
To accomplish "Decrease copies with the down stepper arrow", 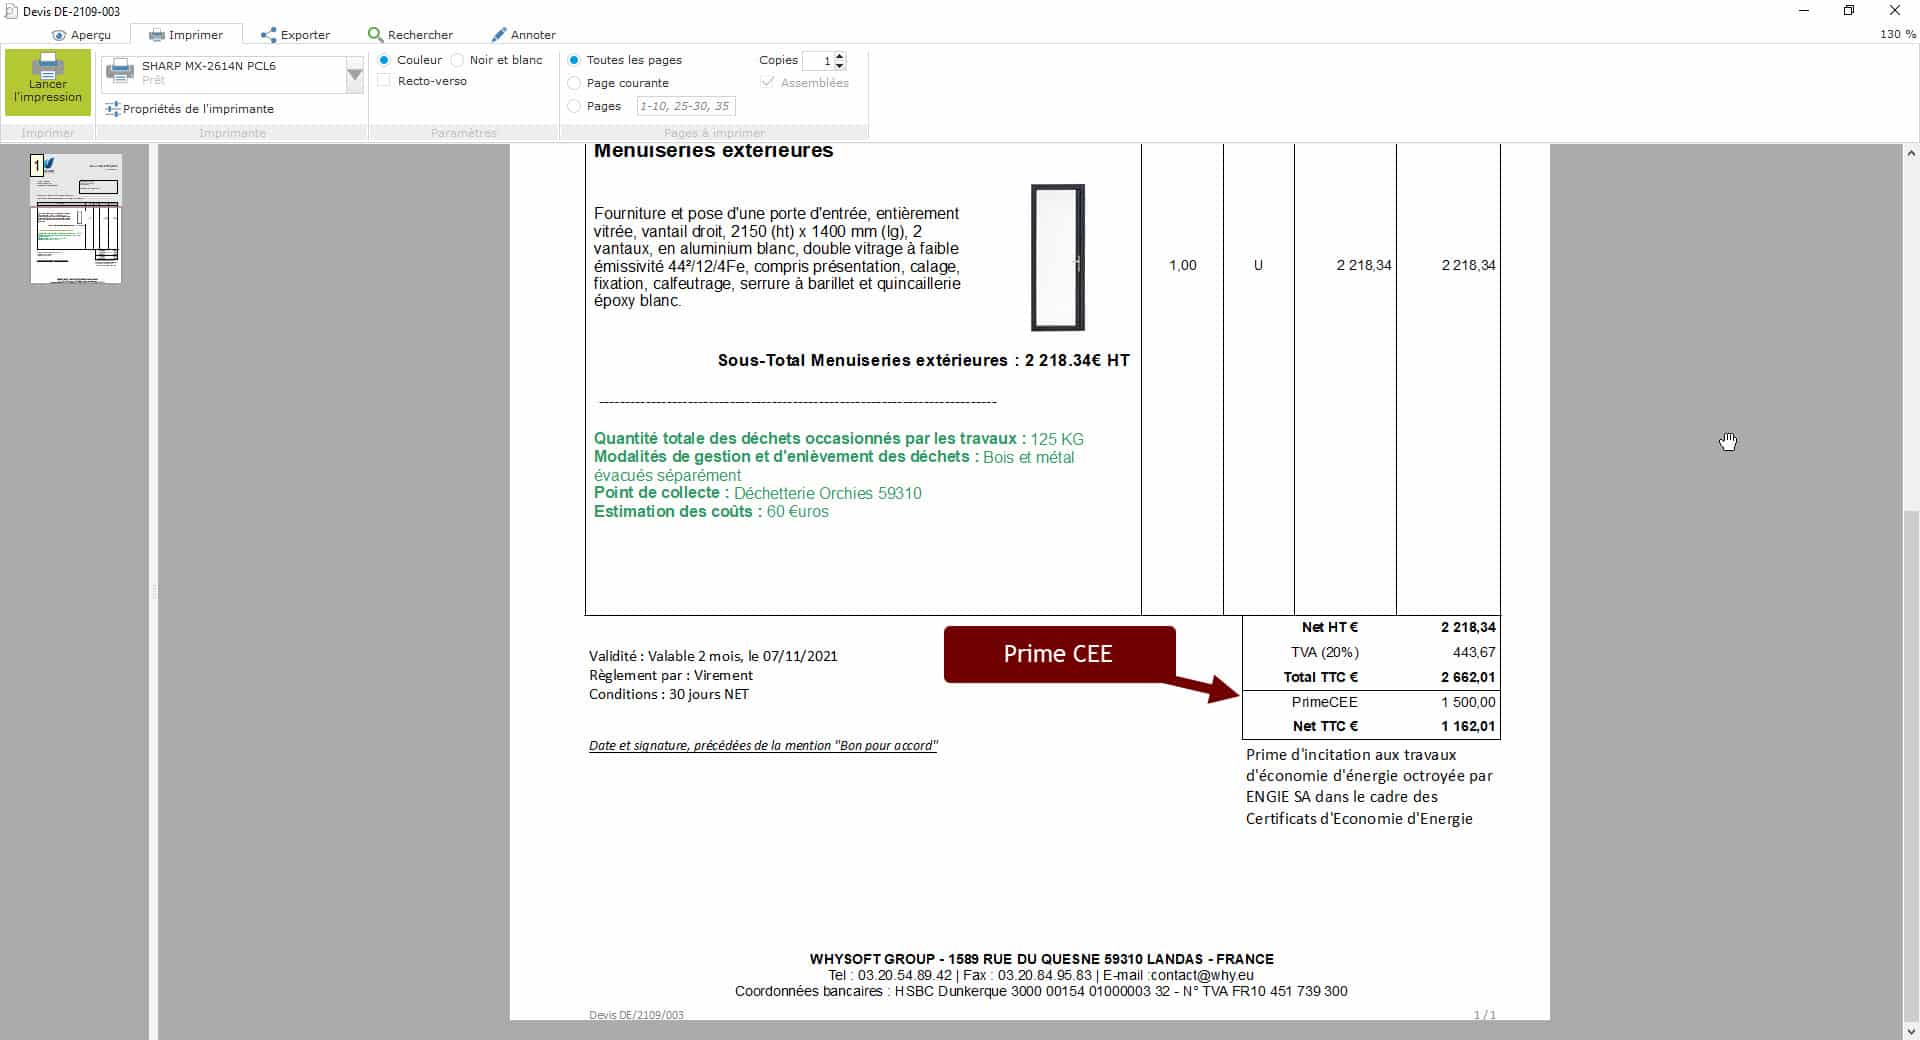I will pyautogui.click(x=840, y=66).
